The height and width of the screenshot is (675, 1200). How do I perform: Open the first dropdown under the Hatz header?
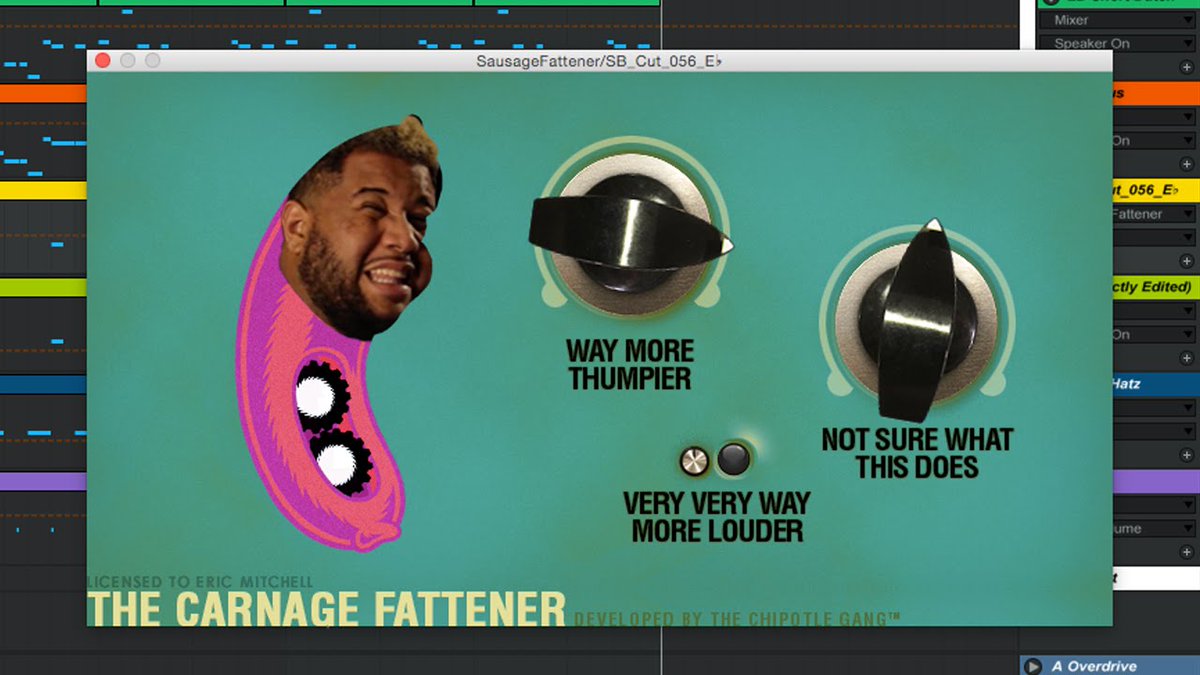[1155, 408]
